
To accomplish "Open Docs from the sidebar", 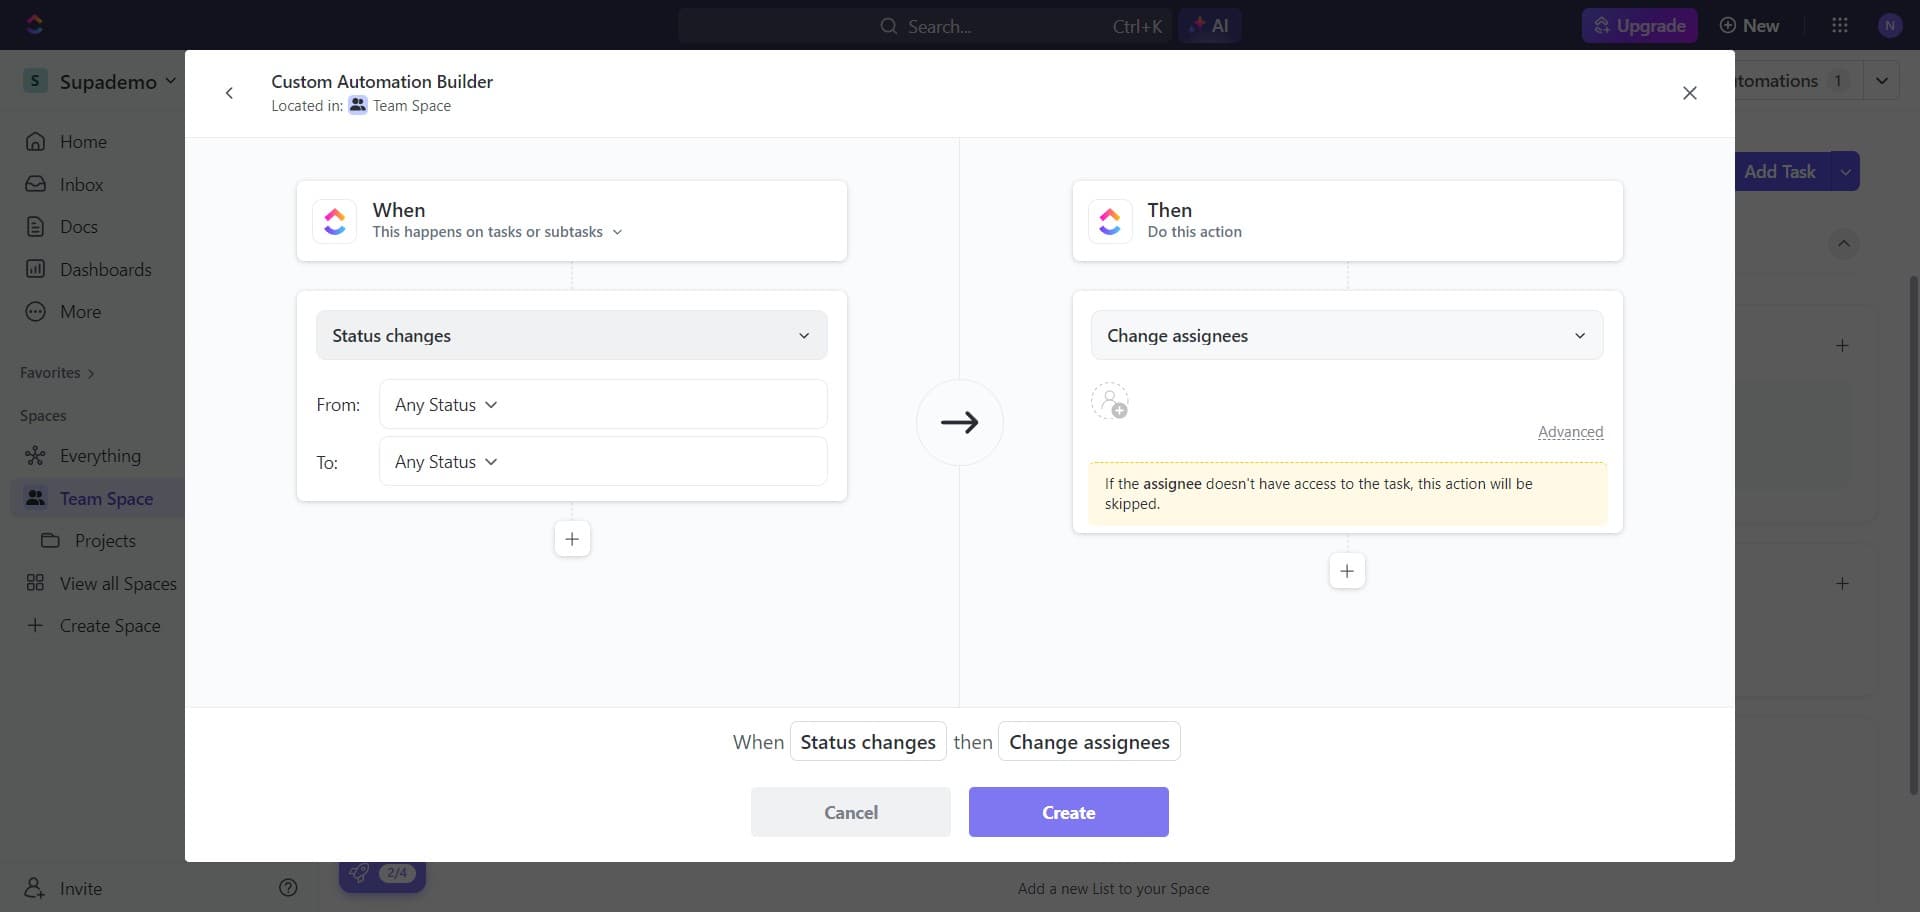I will click(x=81, y=226).
